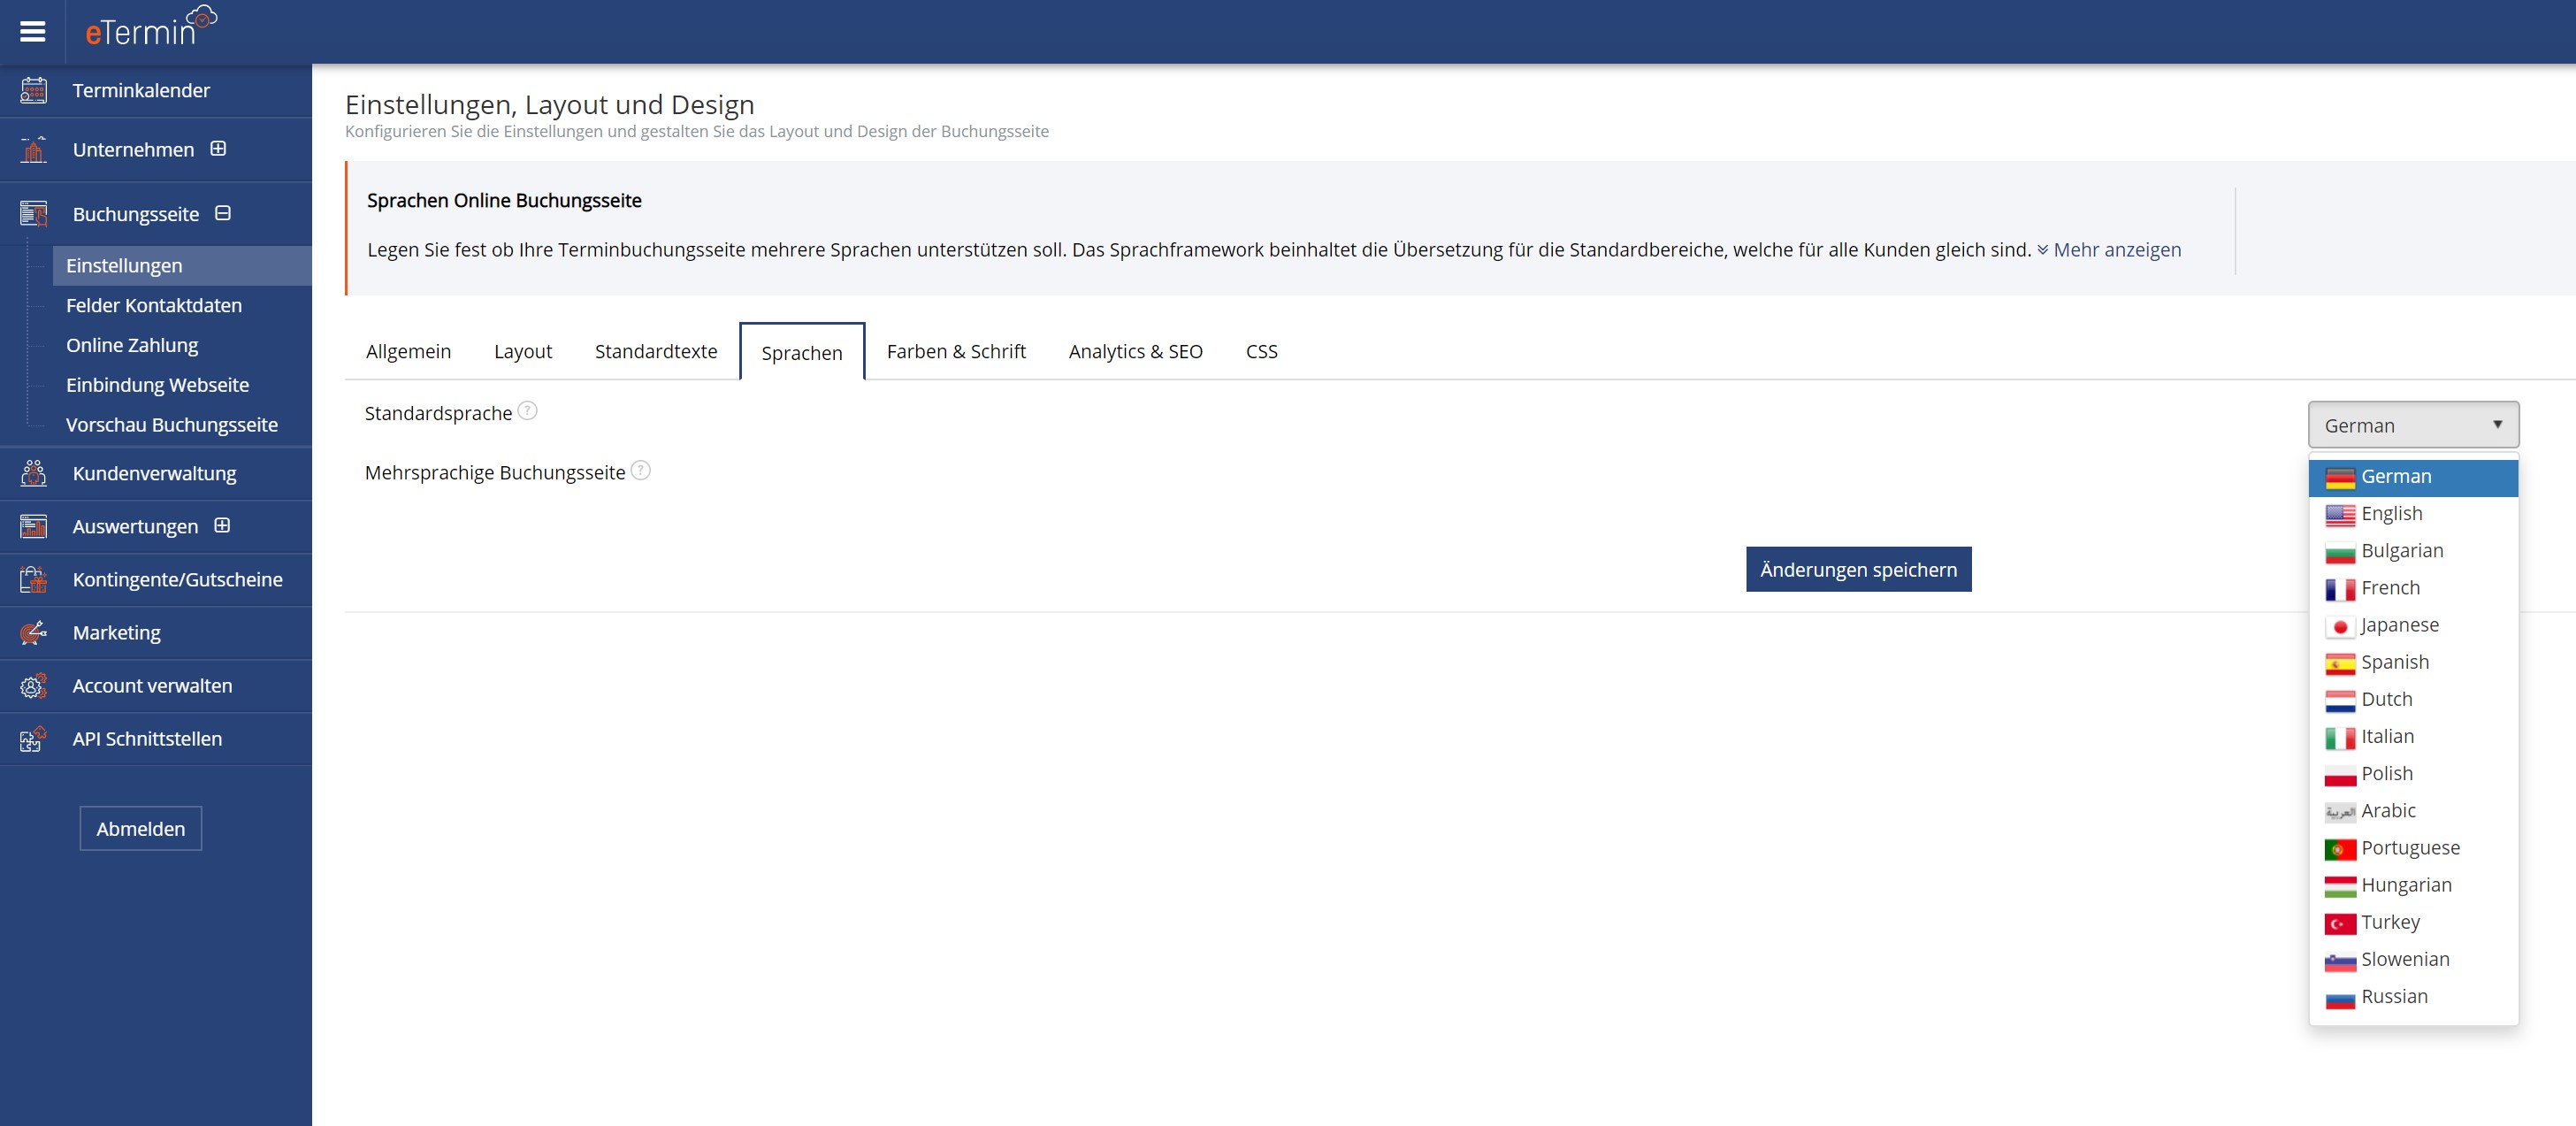Select Portuguese from the language list

pyautogui.click(x=2413, y=848)
